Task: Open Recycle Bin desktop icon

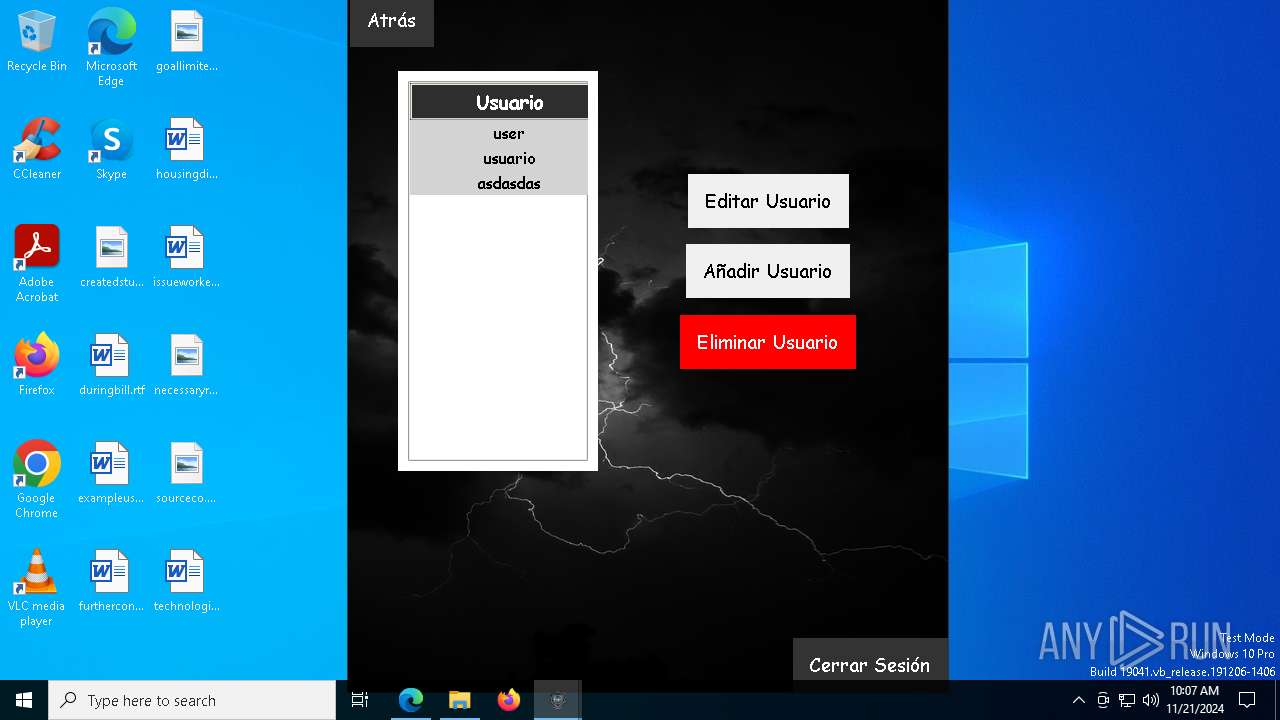Action: 37,42
